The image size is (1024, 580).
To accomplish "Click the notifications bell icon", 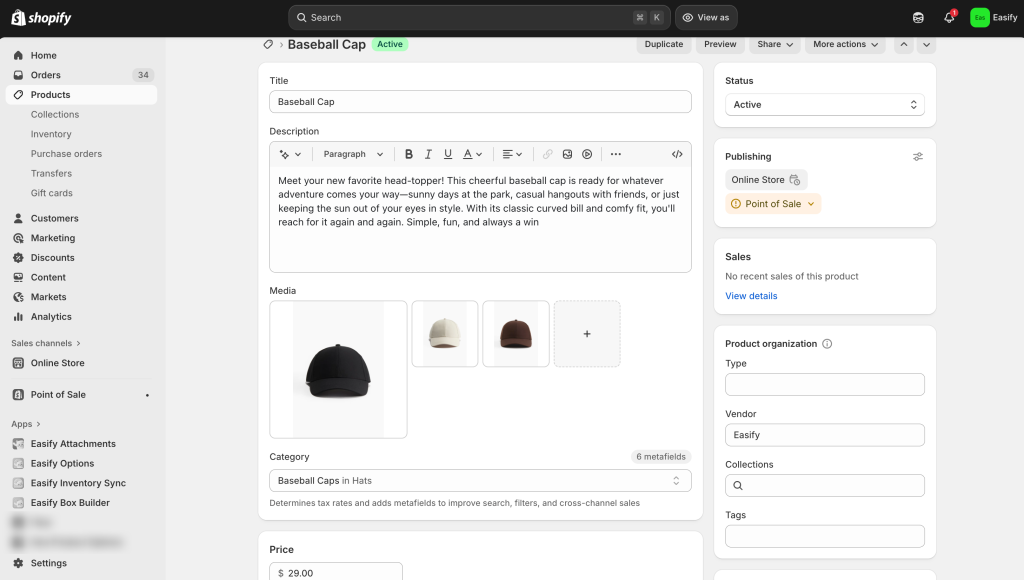I will [x=949, y=17].
